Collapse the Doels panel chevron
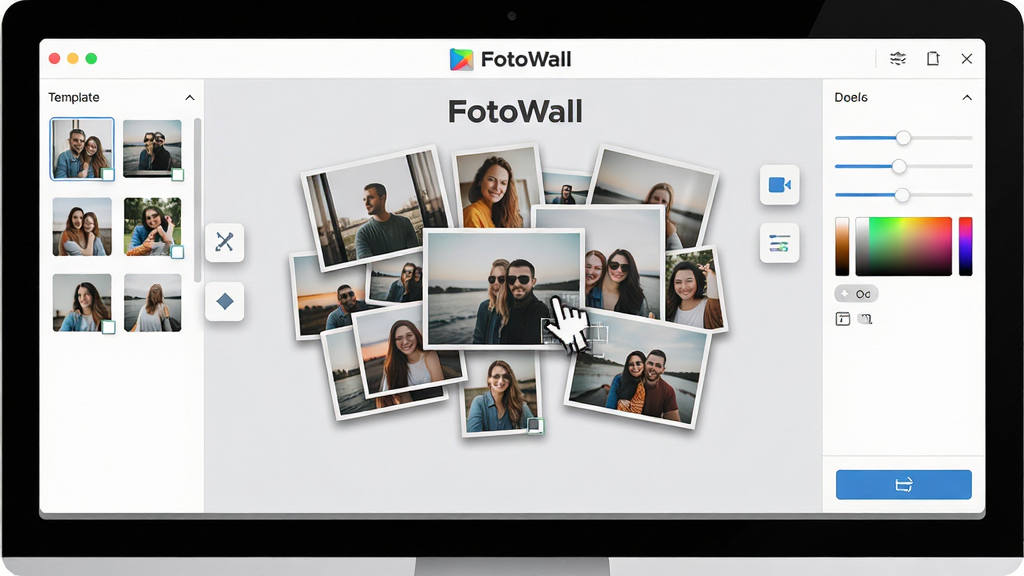 967,97
